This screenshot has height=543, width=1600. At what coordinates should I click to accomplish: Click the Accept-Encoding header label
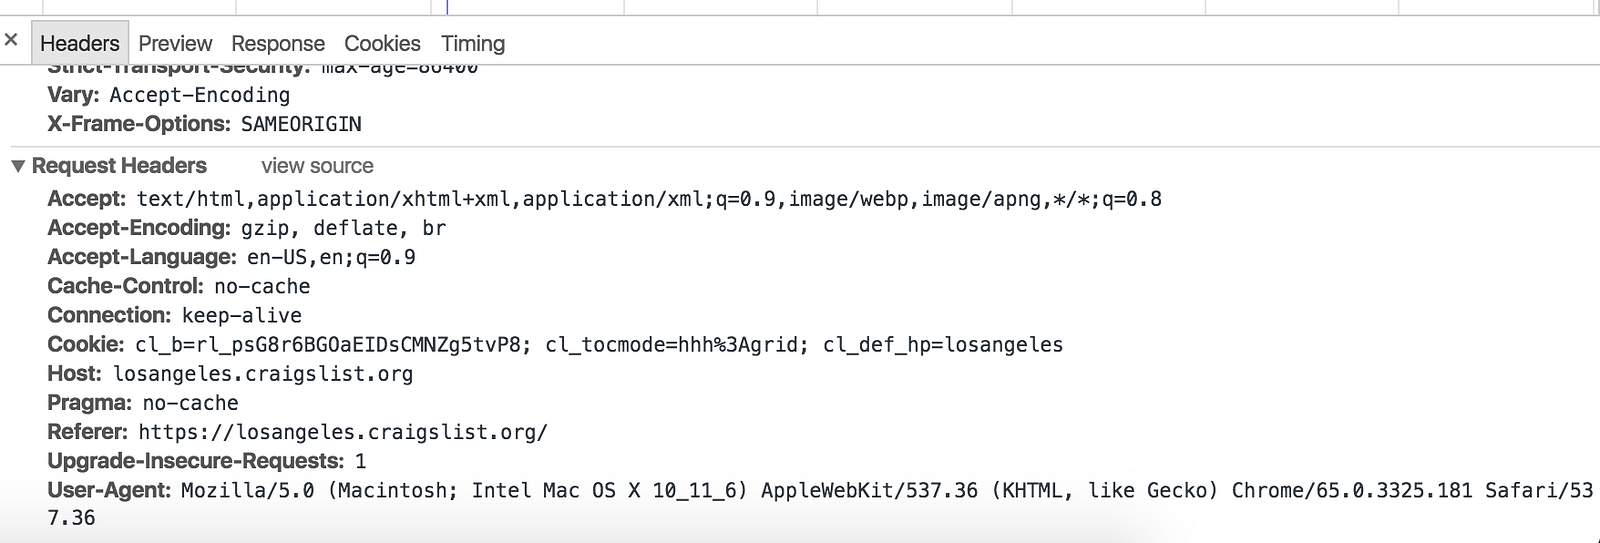[x=139, y=228]
